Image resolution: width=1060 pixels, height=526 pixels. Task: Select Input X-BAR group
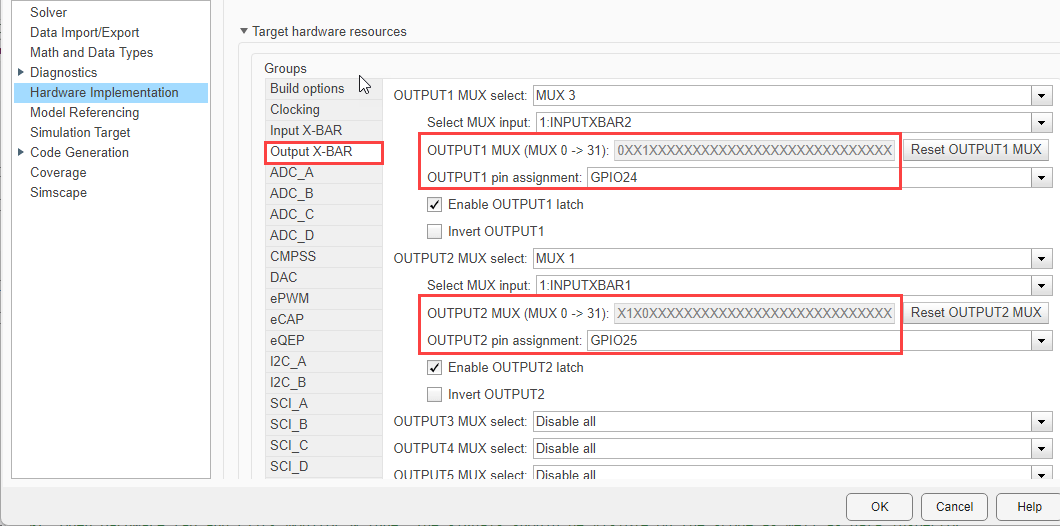[324, 130]
